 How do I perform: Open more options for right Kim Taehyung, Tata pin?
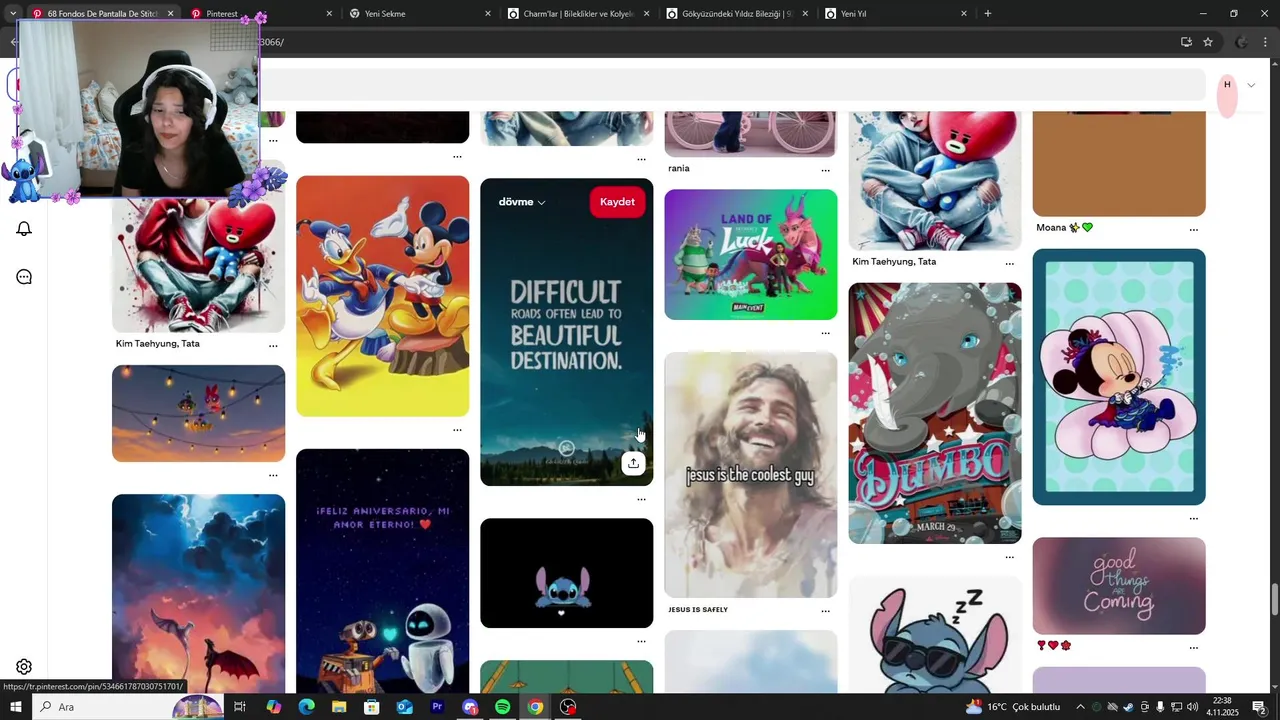click(x=1009, y=264)
